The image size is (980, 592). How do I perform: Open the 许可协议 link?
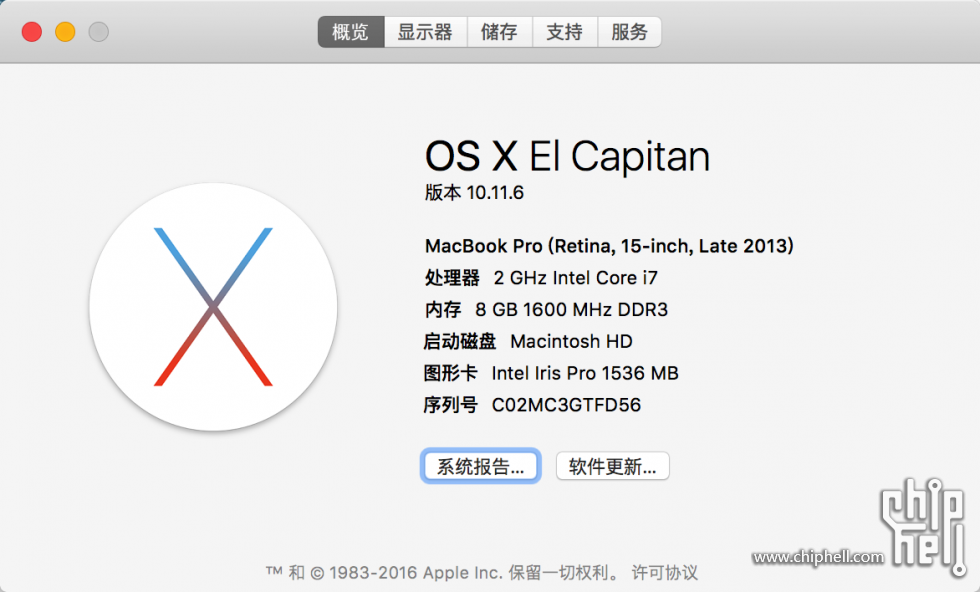coord(664,572)
